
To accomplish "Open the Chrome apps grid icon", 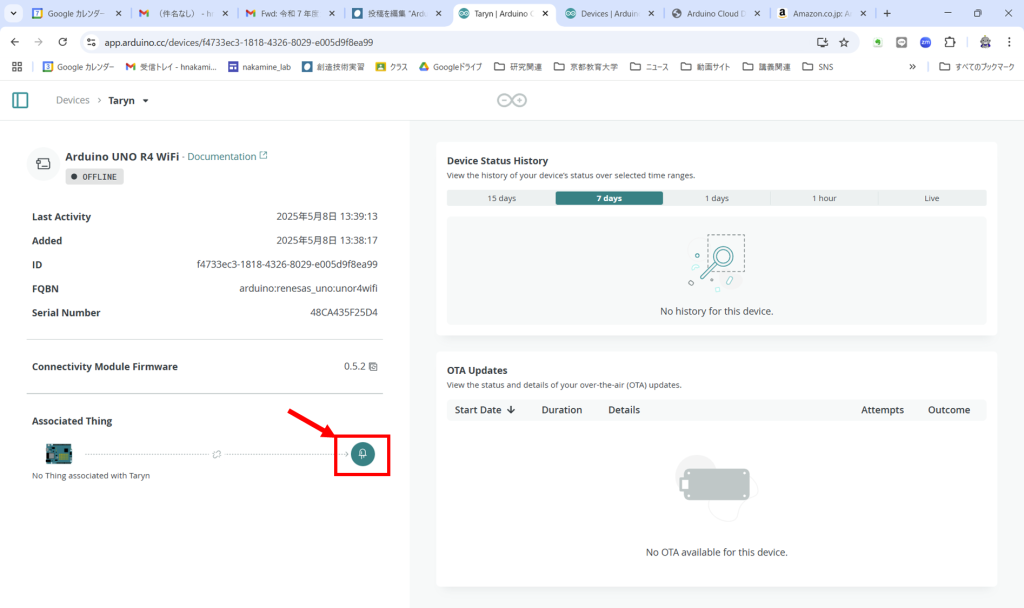I will [x=16, y=67].
